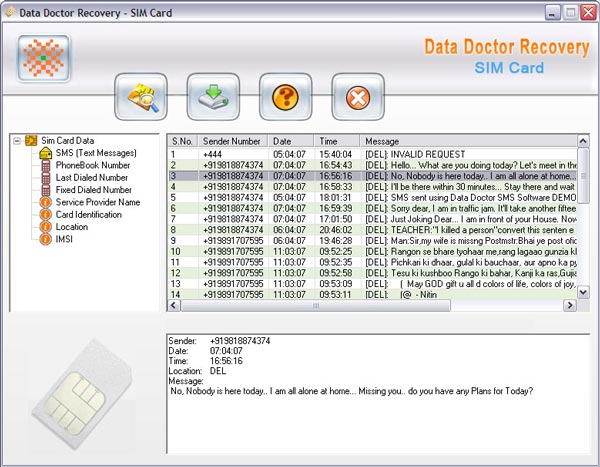Select the Location tree entry
The height and width of the screenshot is (467, 600).
[x=72, y=227]
